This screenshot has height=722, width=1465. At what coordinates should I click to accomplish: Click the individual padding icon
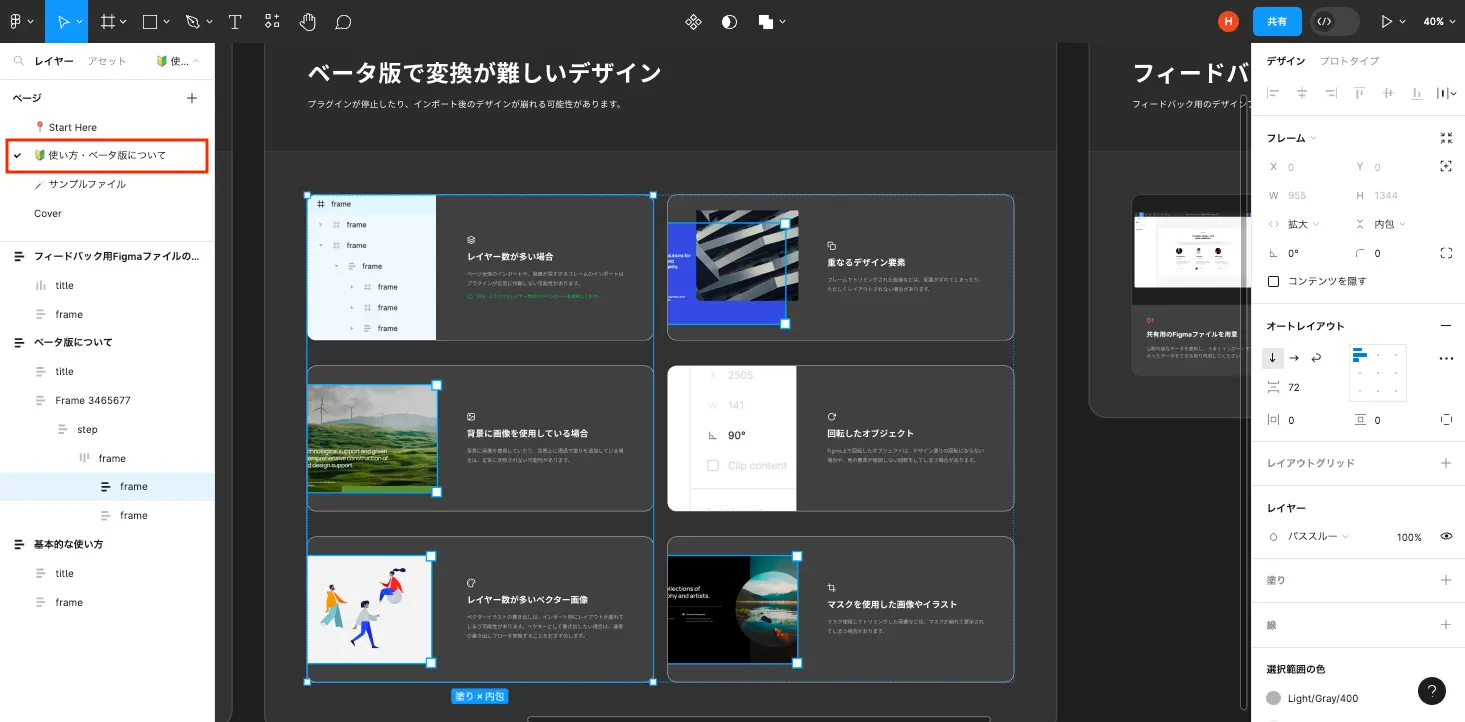pyautogui.click(x=1446, y=420)
